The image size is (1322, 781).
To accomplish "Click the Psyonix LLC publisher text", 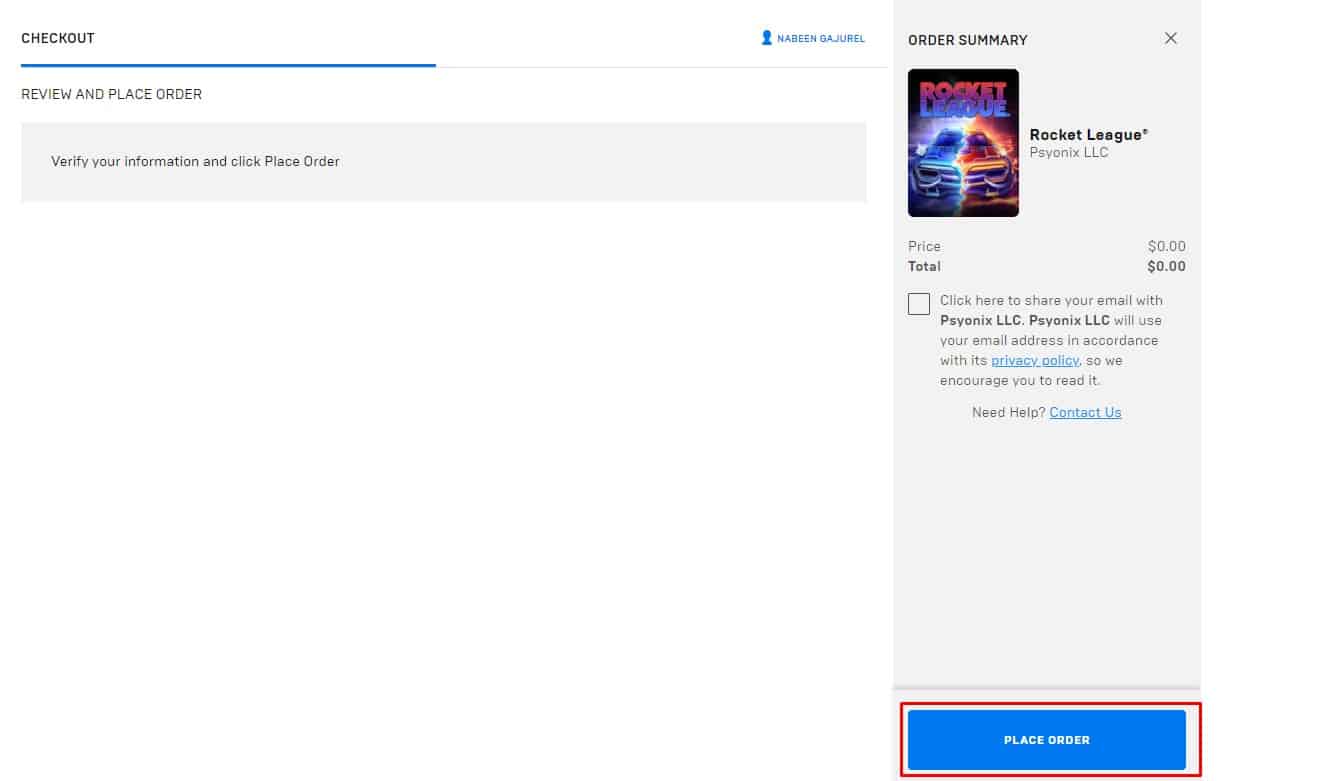I will pyautogui.click(x=1069, y=152).
